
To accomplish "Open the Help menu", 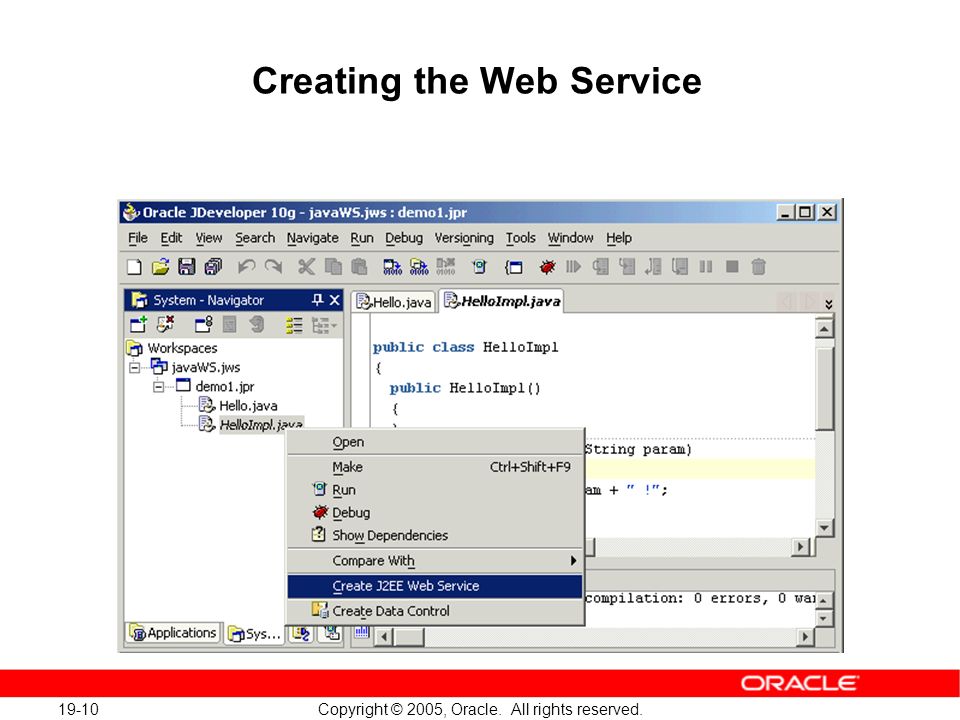I will point(619,238).
